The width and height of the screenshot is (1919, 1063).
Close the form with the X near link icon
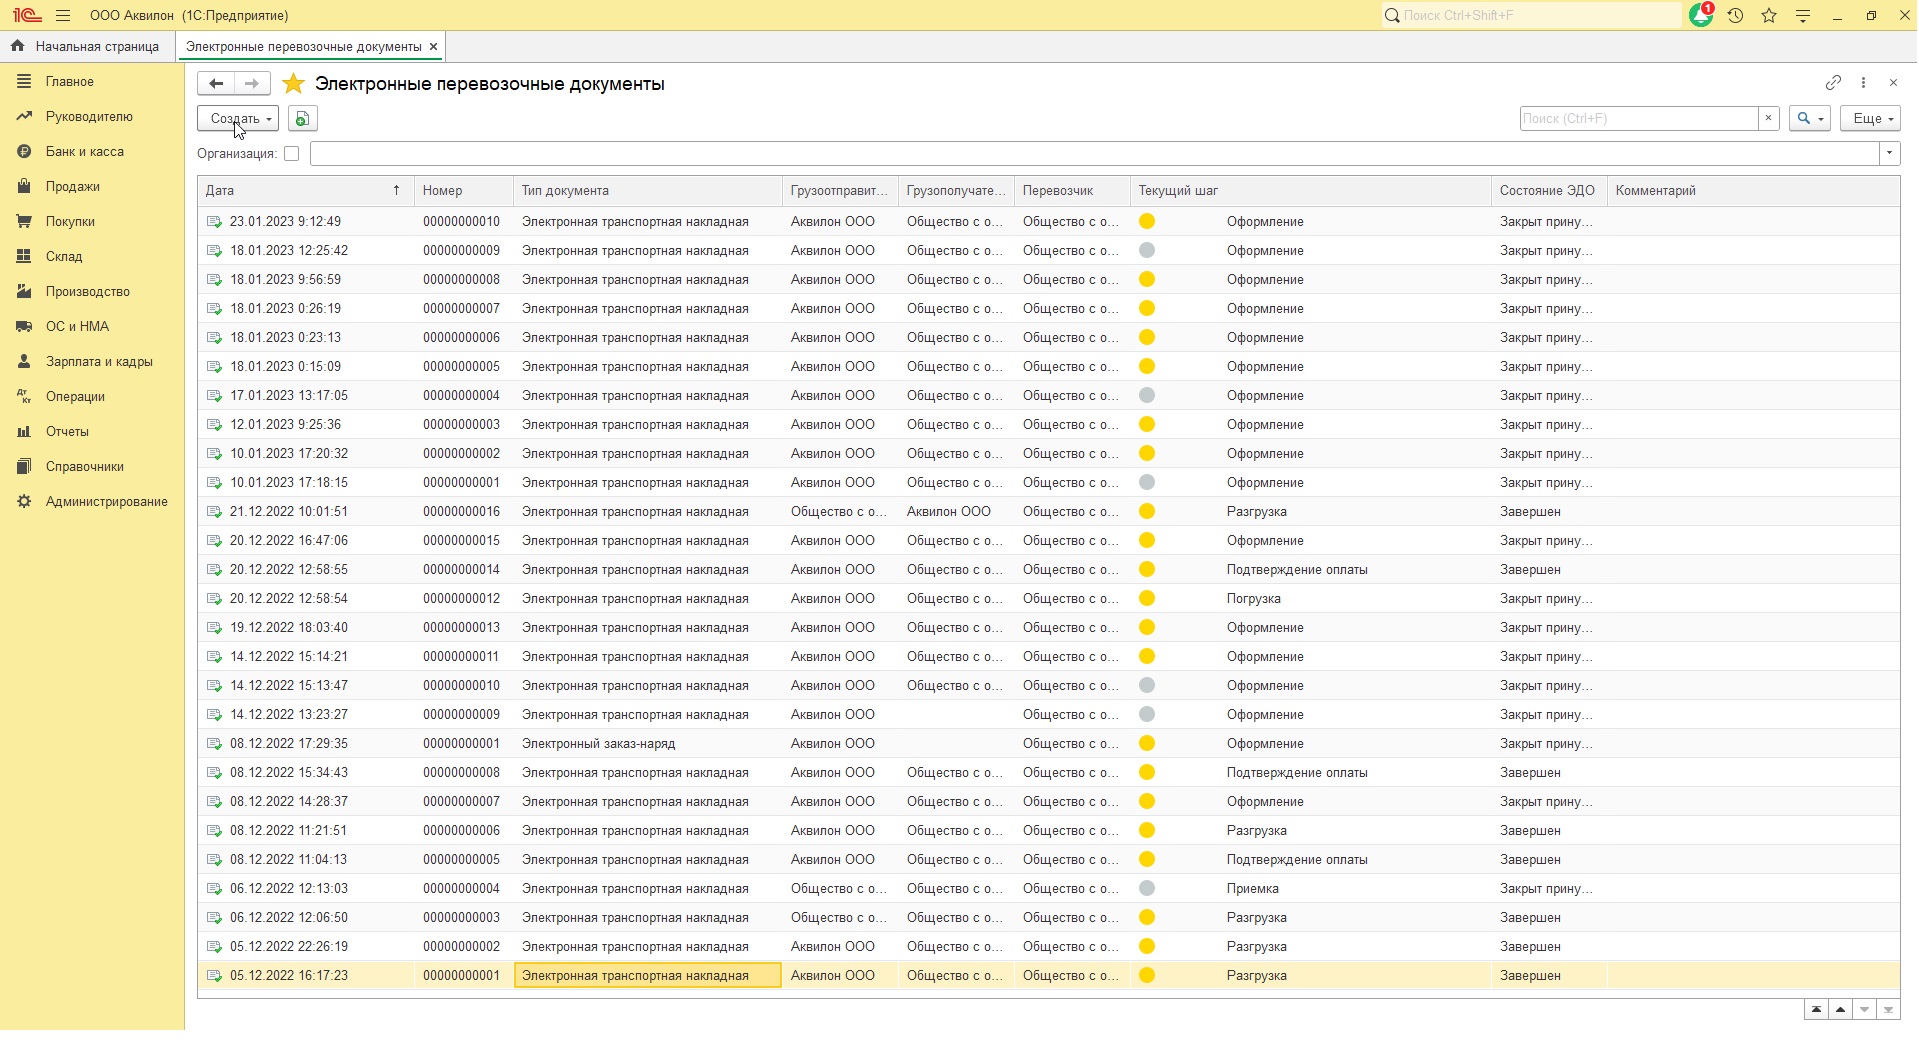click(1893, 83)
